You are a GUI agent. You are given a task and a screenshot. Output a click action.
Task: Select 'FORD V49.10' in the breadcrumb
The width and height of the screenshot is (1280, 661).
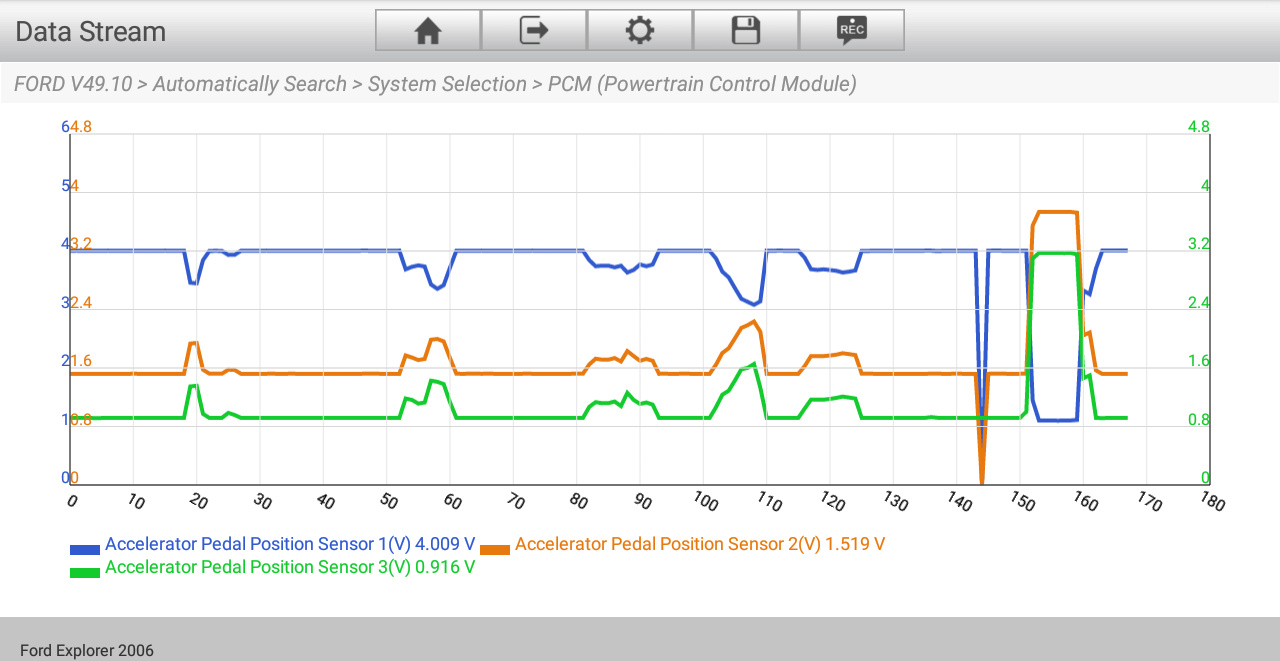coord(73,84)
